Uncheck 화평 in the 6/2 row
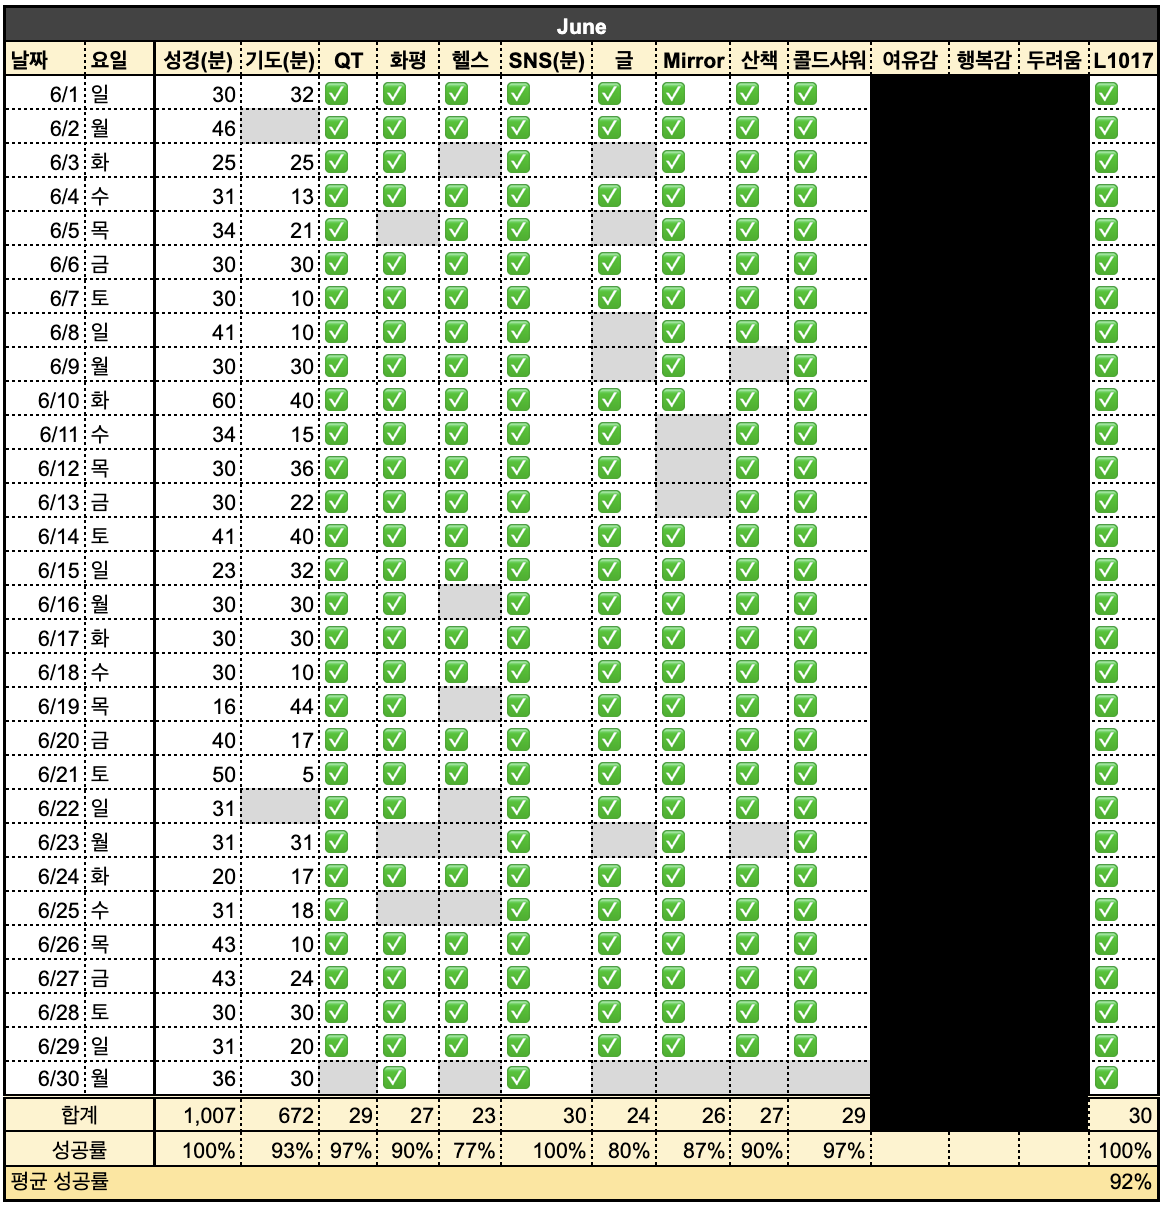Screen dimensions: 1164x1206 point(395,128)
